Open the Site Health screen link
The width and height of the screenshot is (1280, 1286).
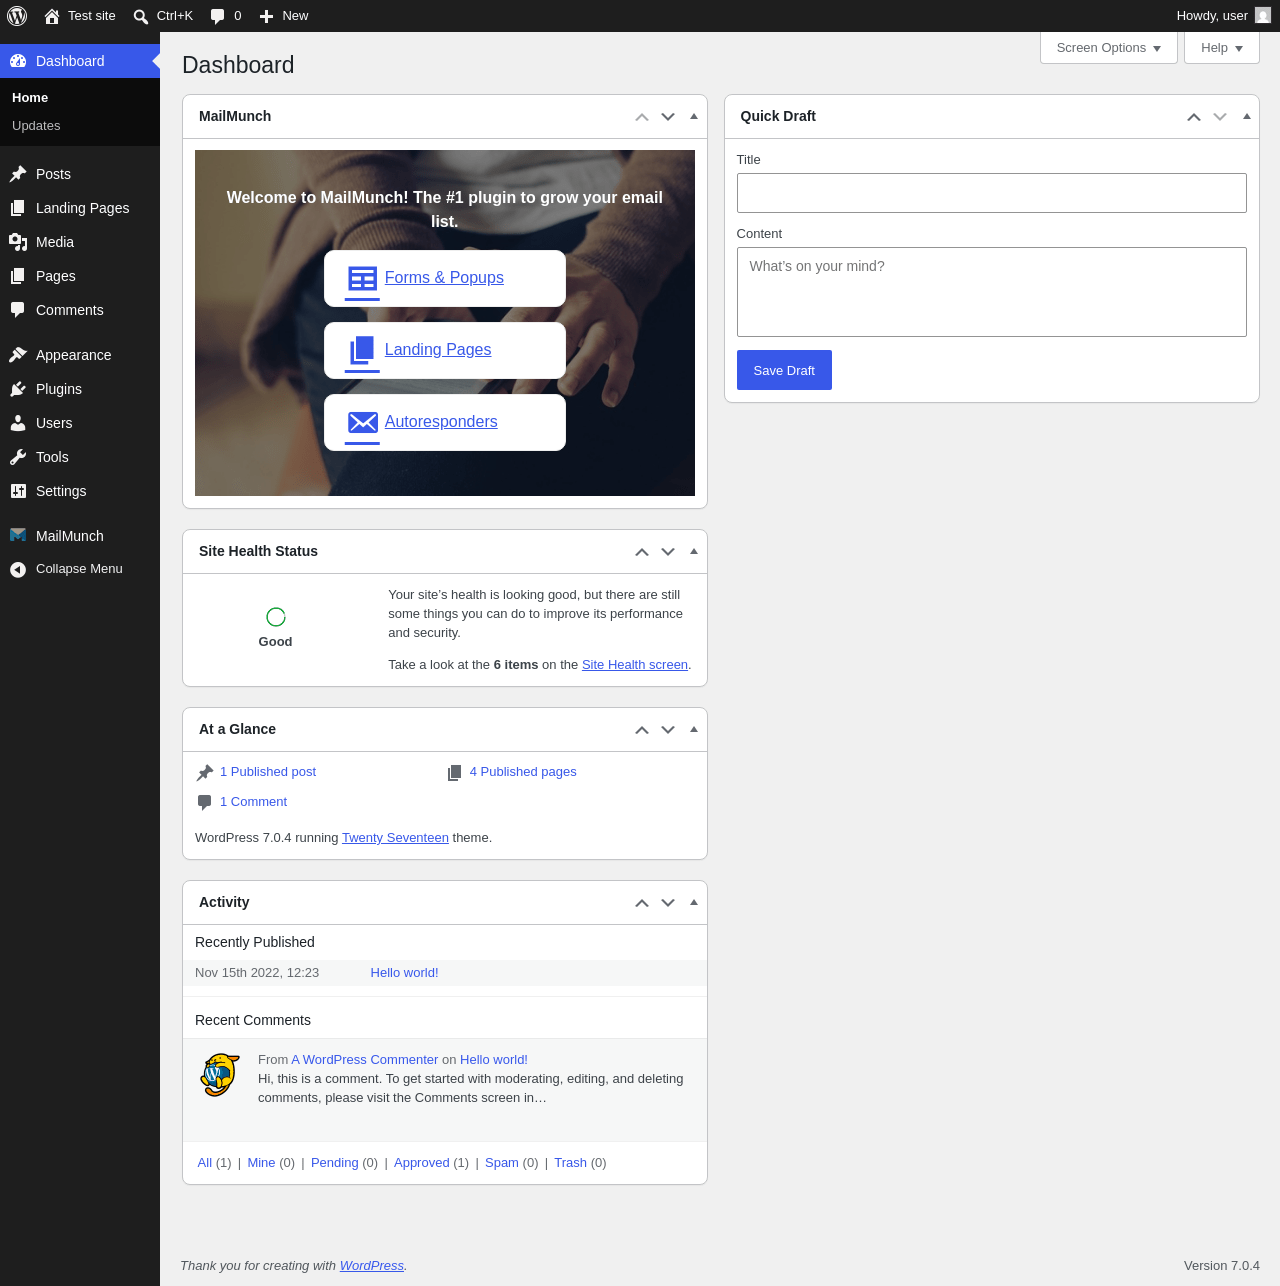[x=635, y=665]
